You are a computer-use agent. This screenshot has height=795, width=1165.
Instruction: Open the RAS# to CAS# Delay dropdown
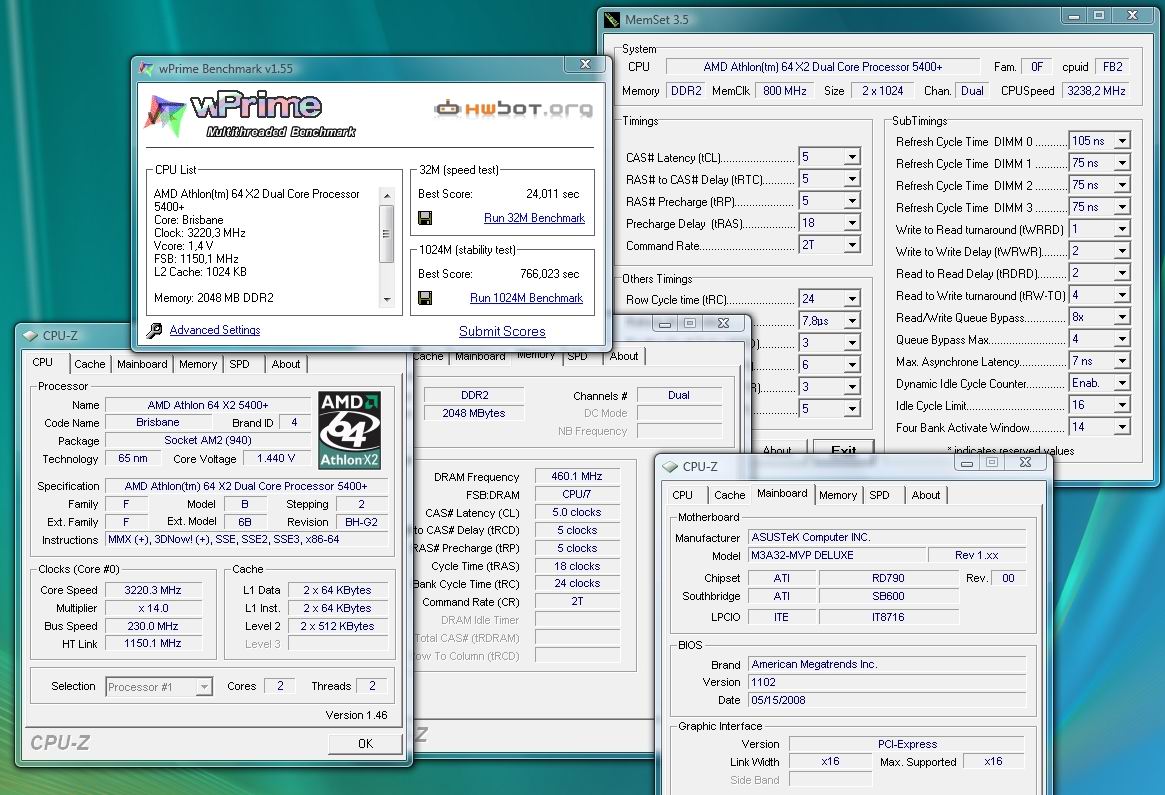pyautogui.click(x=852, y=179)
